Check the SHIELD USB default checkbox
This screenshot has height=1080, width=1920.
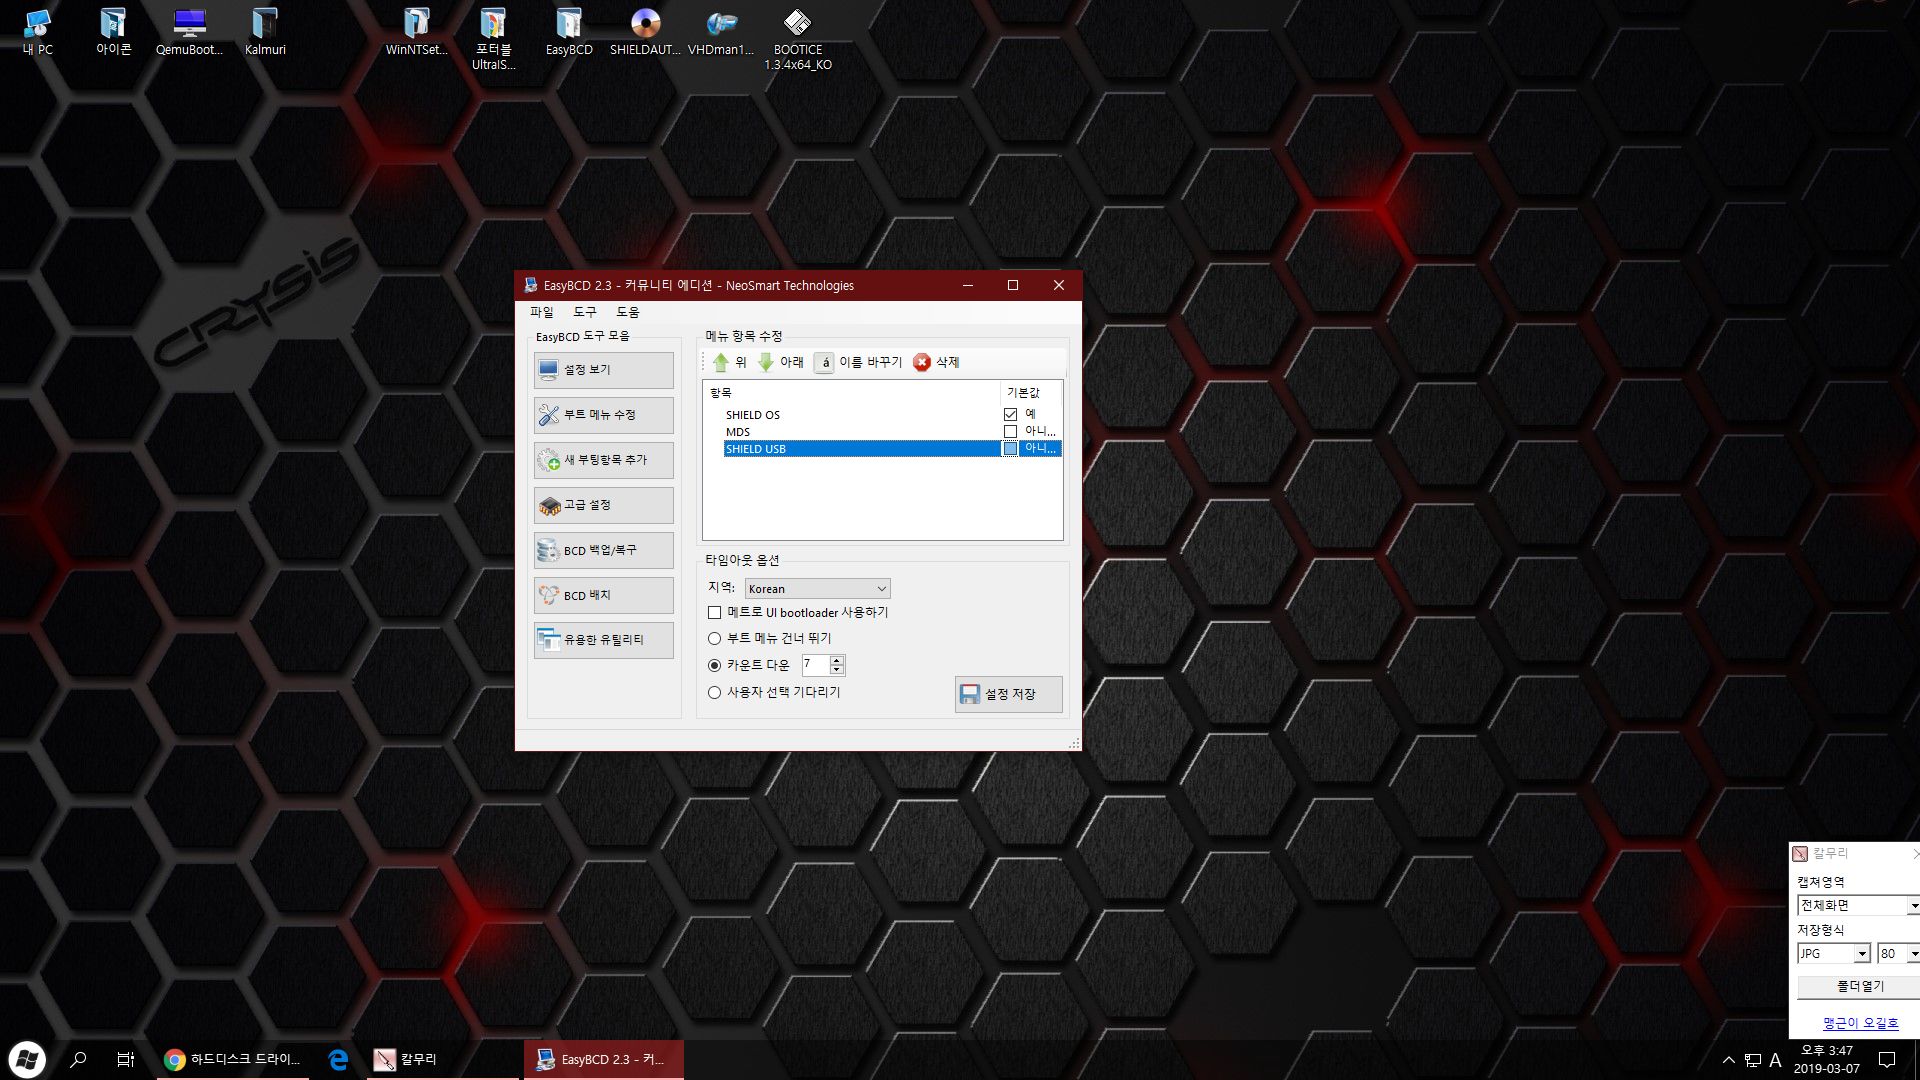1010,448
